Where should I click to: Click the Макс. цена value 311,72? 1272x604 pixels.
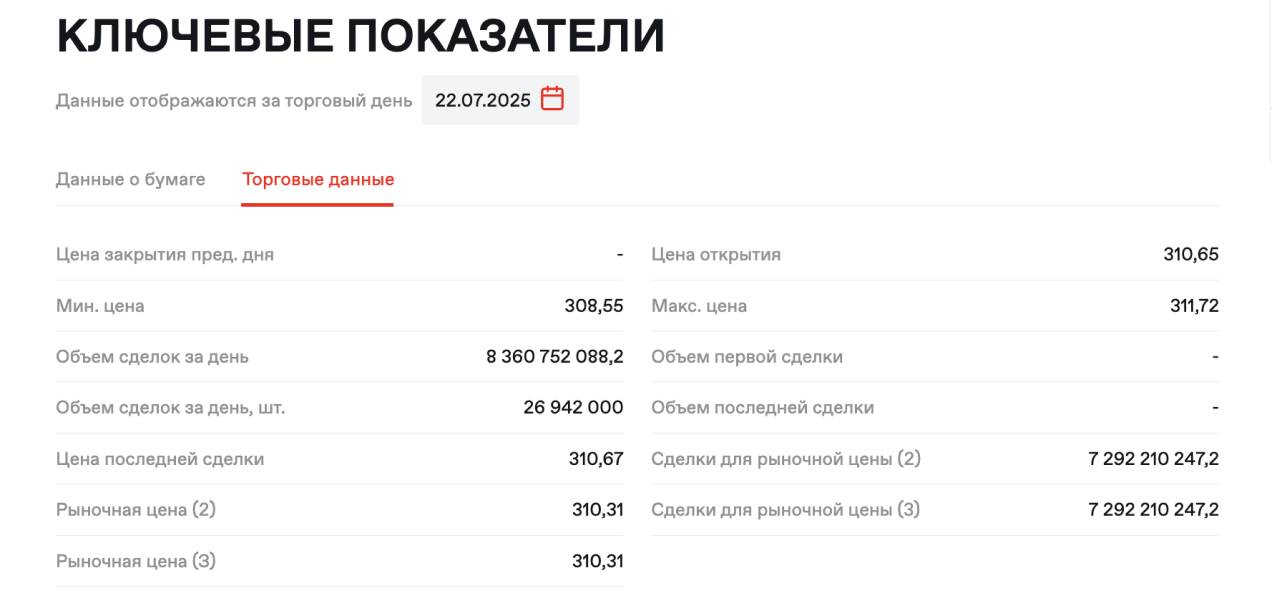coord(1194,306)
